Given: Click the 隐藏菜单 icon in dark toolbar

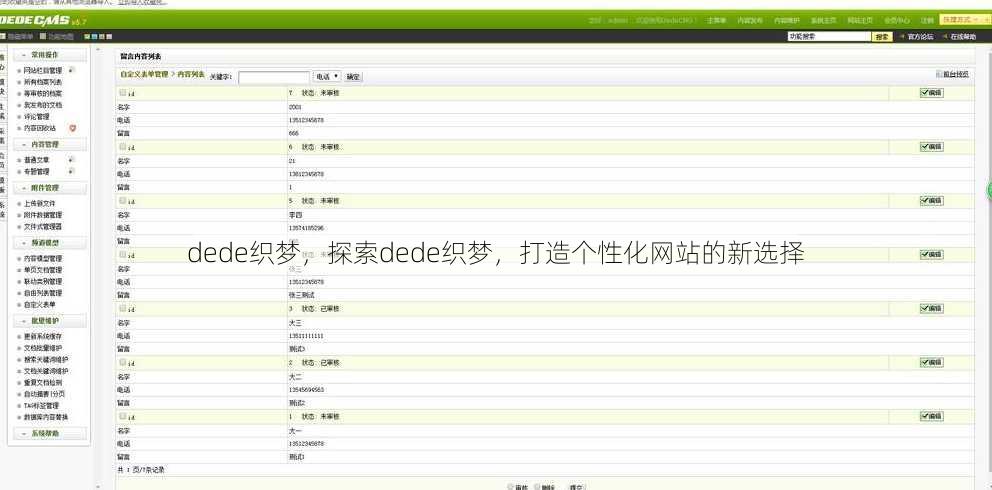Looking at the screenshot, I should (x=3, y=37).
